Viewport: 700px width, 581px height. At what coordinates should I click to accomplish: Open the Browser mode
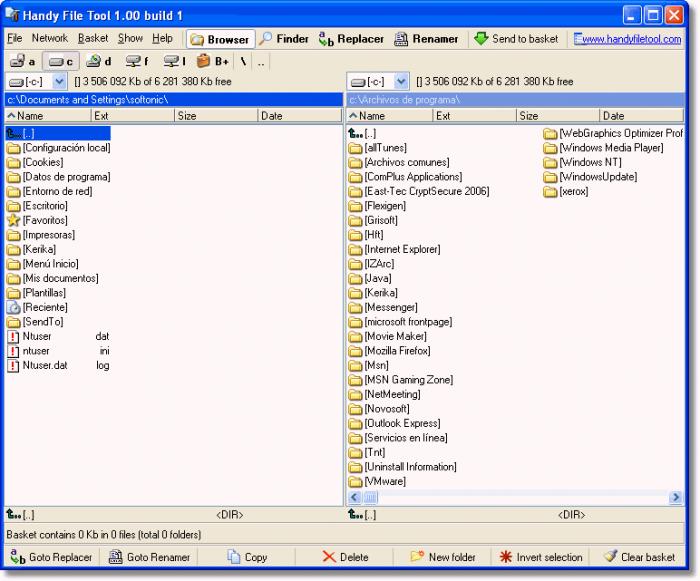220,39
